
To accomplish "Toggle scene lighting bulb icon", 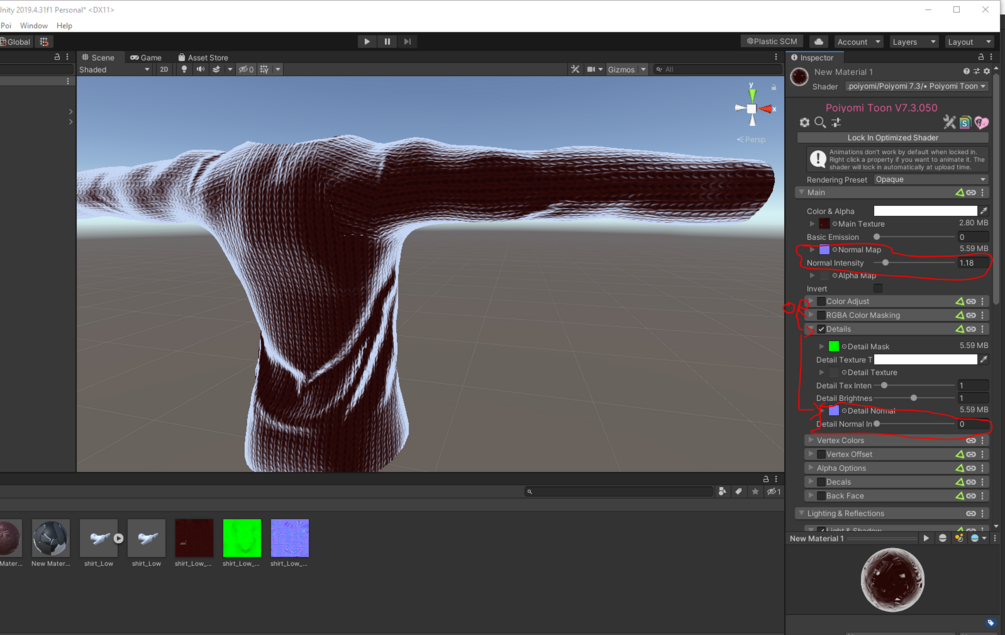I will coord(184,69).
